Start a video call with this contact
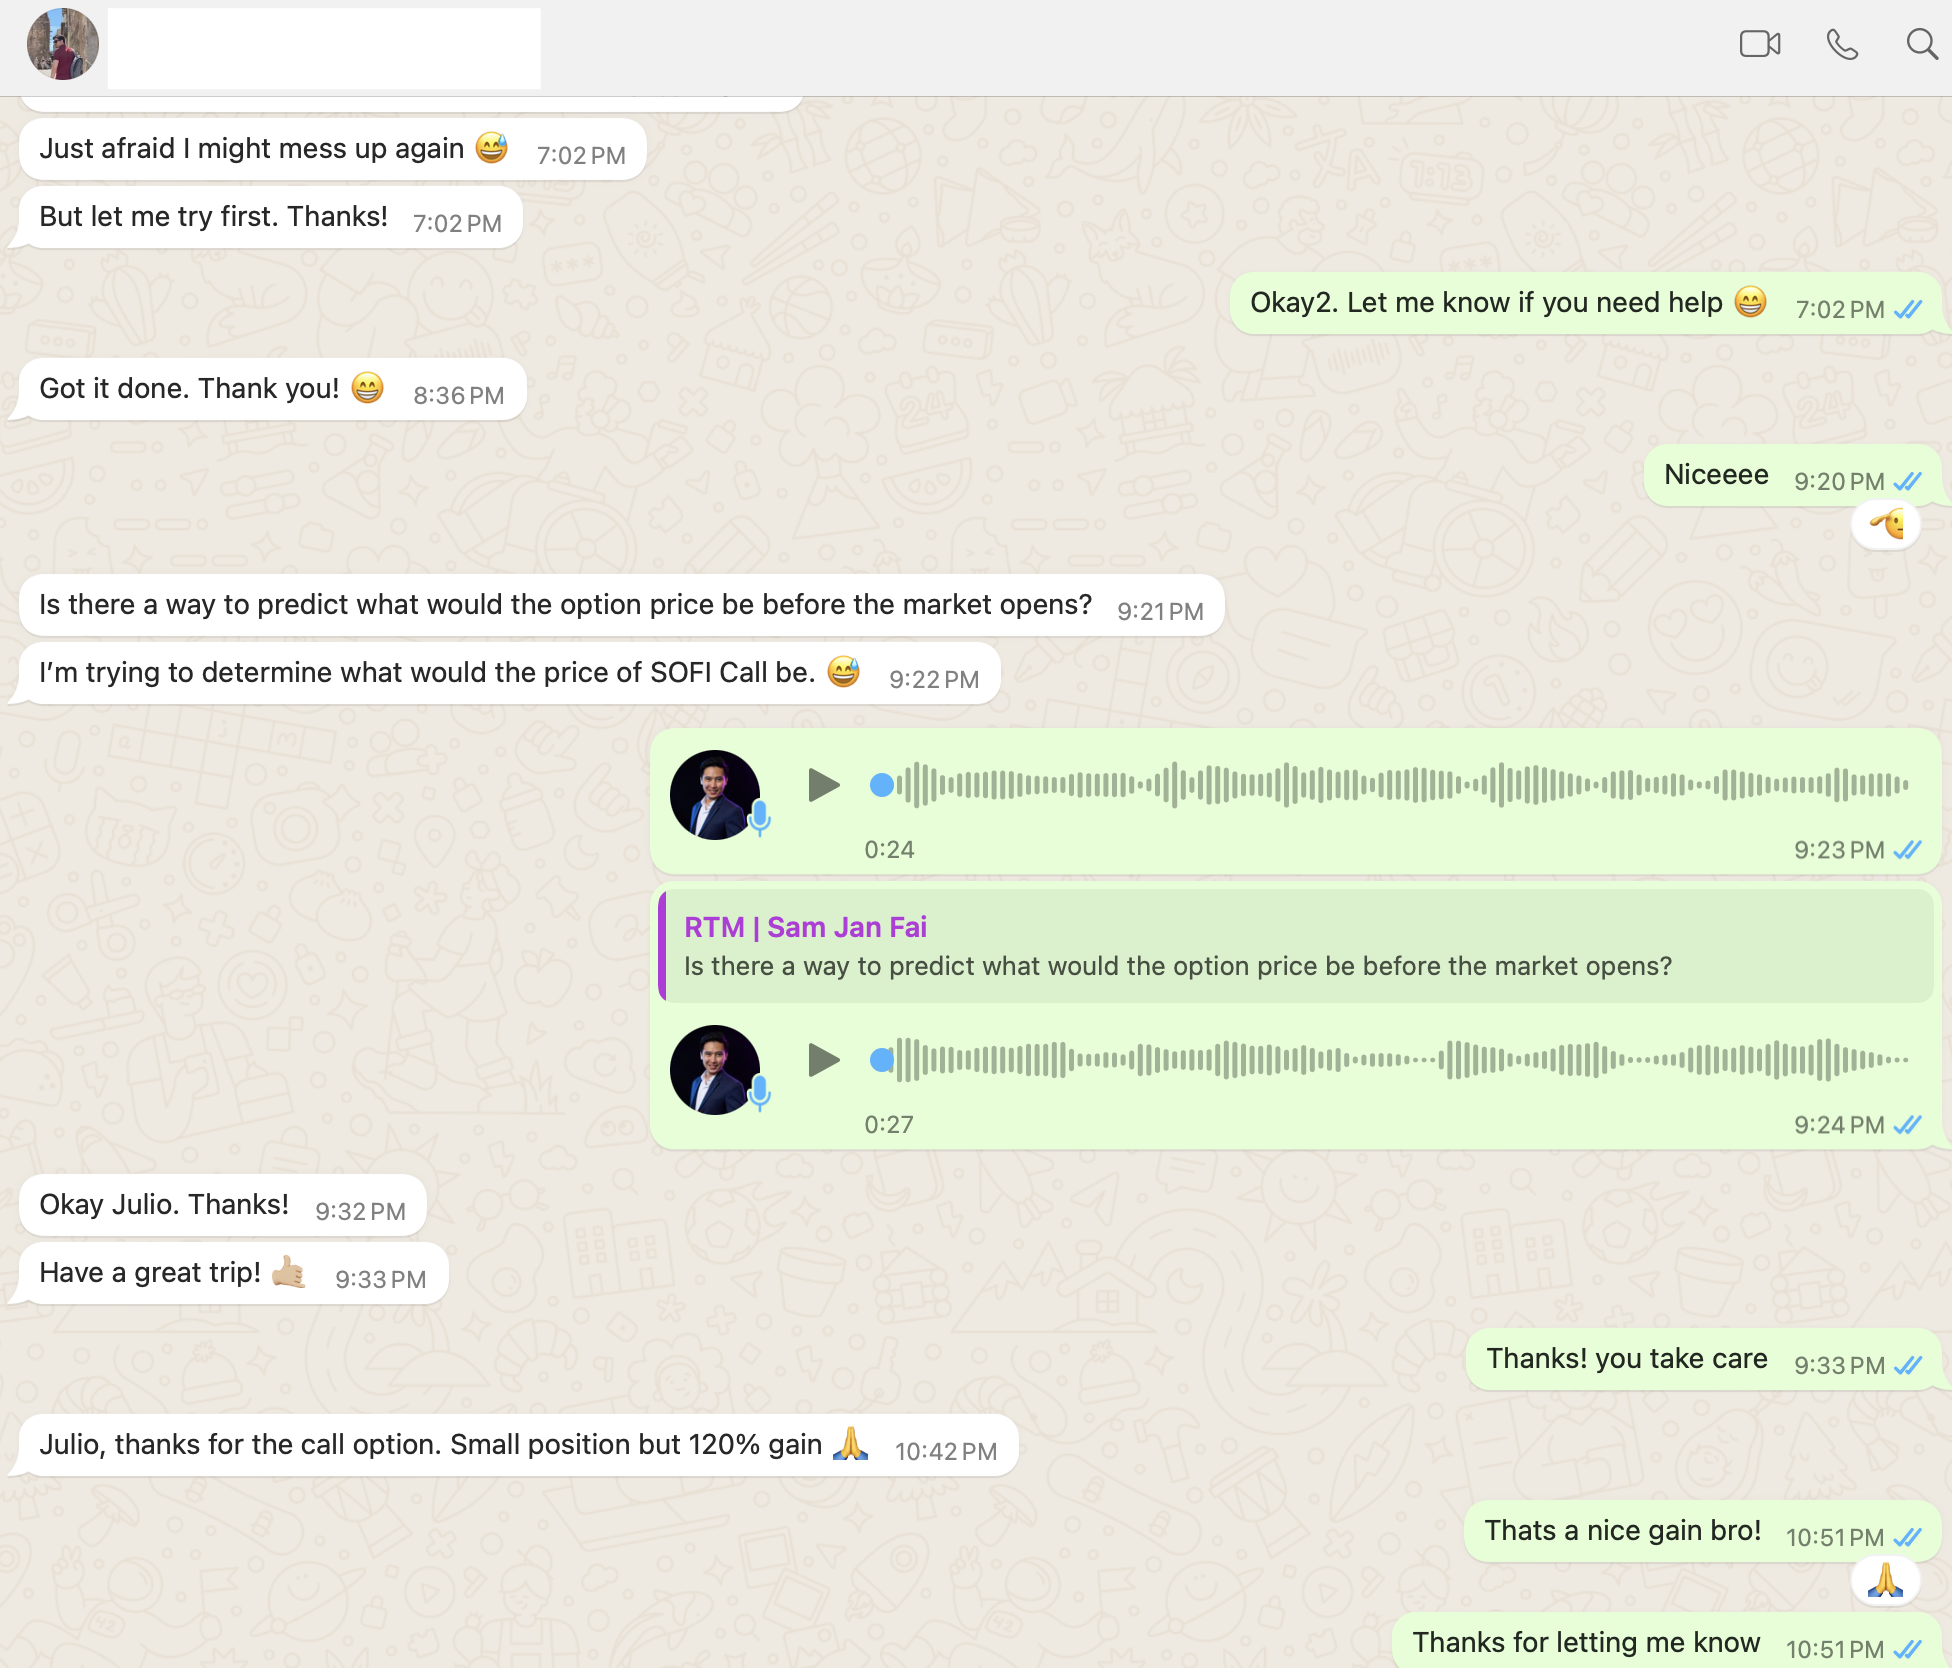The height and width of the screenshot is (1668, 1952). click(1759, 44)
